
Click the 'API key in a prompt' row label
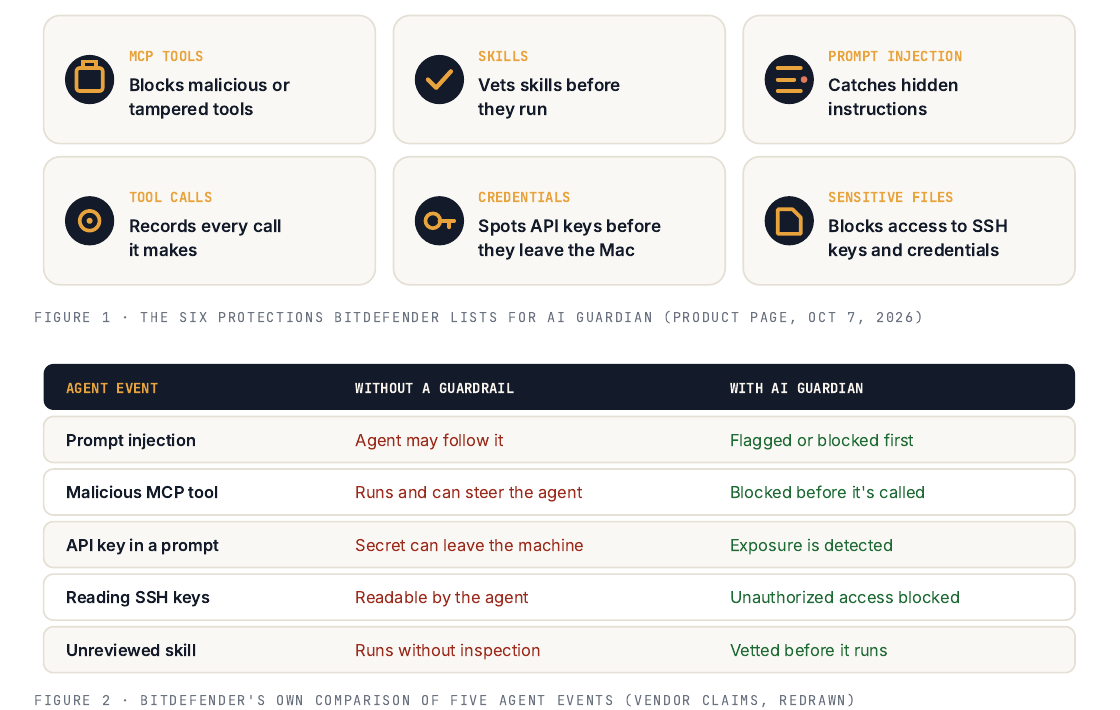(x=142, y=545)
